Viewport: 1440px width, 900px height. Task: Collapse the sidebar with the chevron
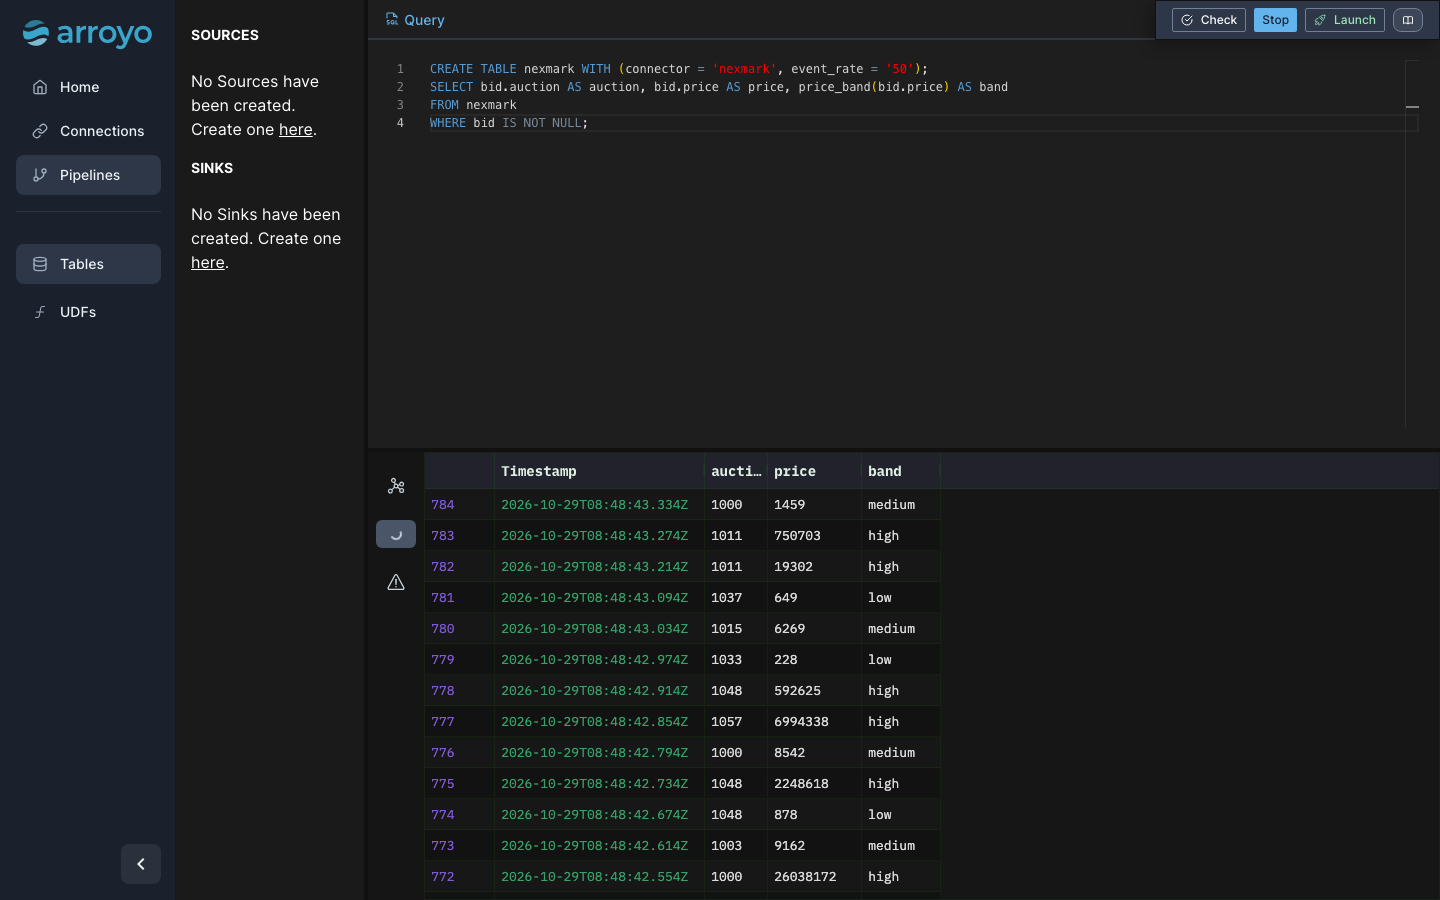(141, 864)
